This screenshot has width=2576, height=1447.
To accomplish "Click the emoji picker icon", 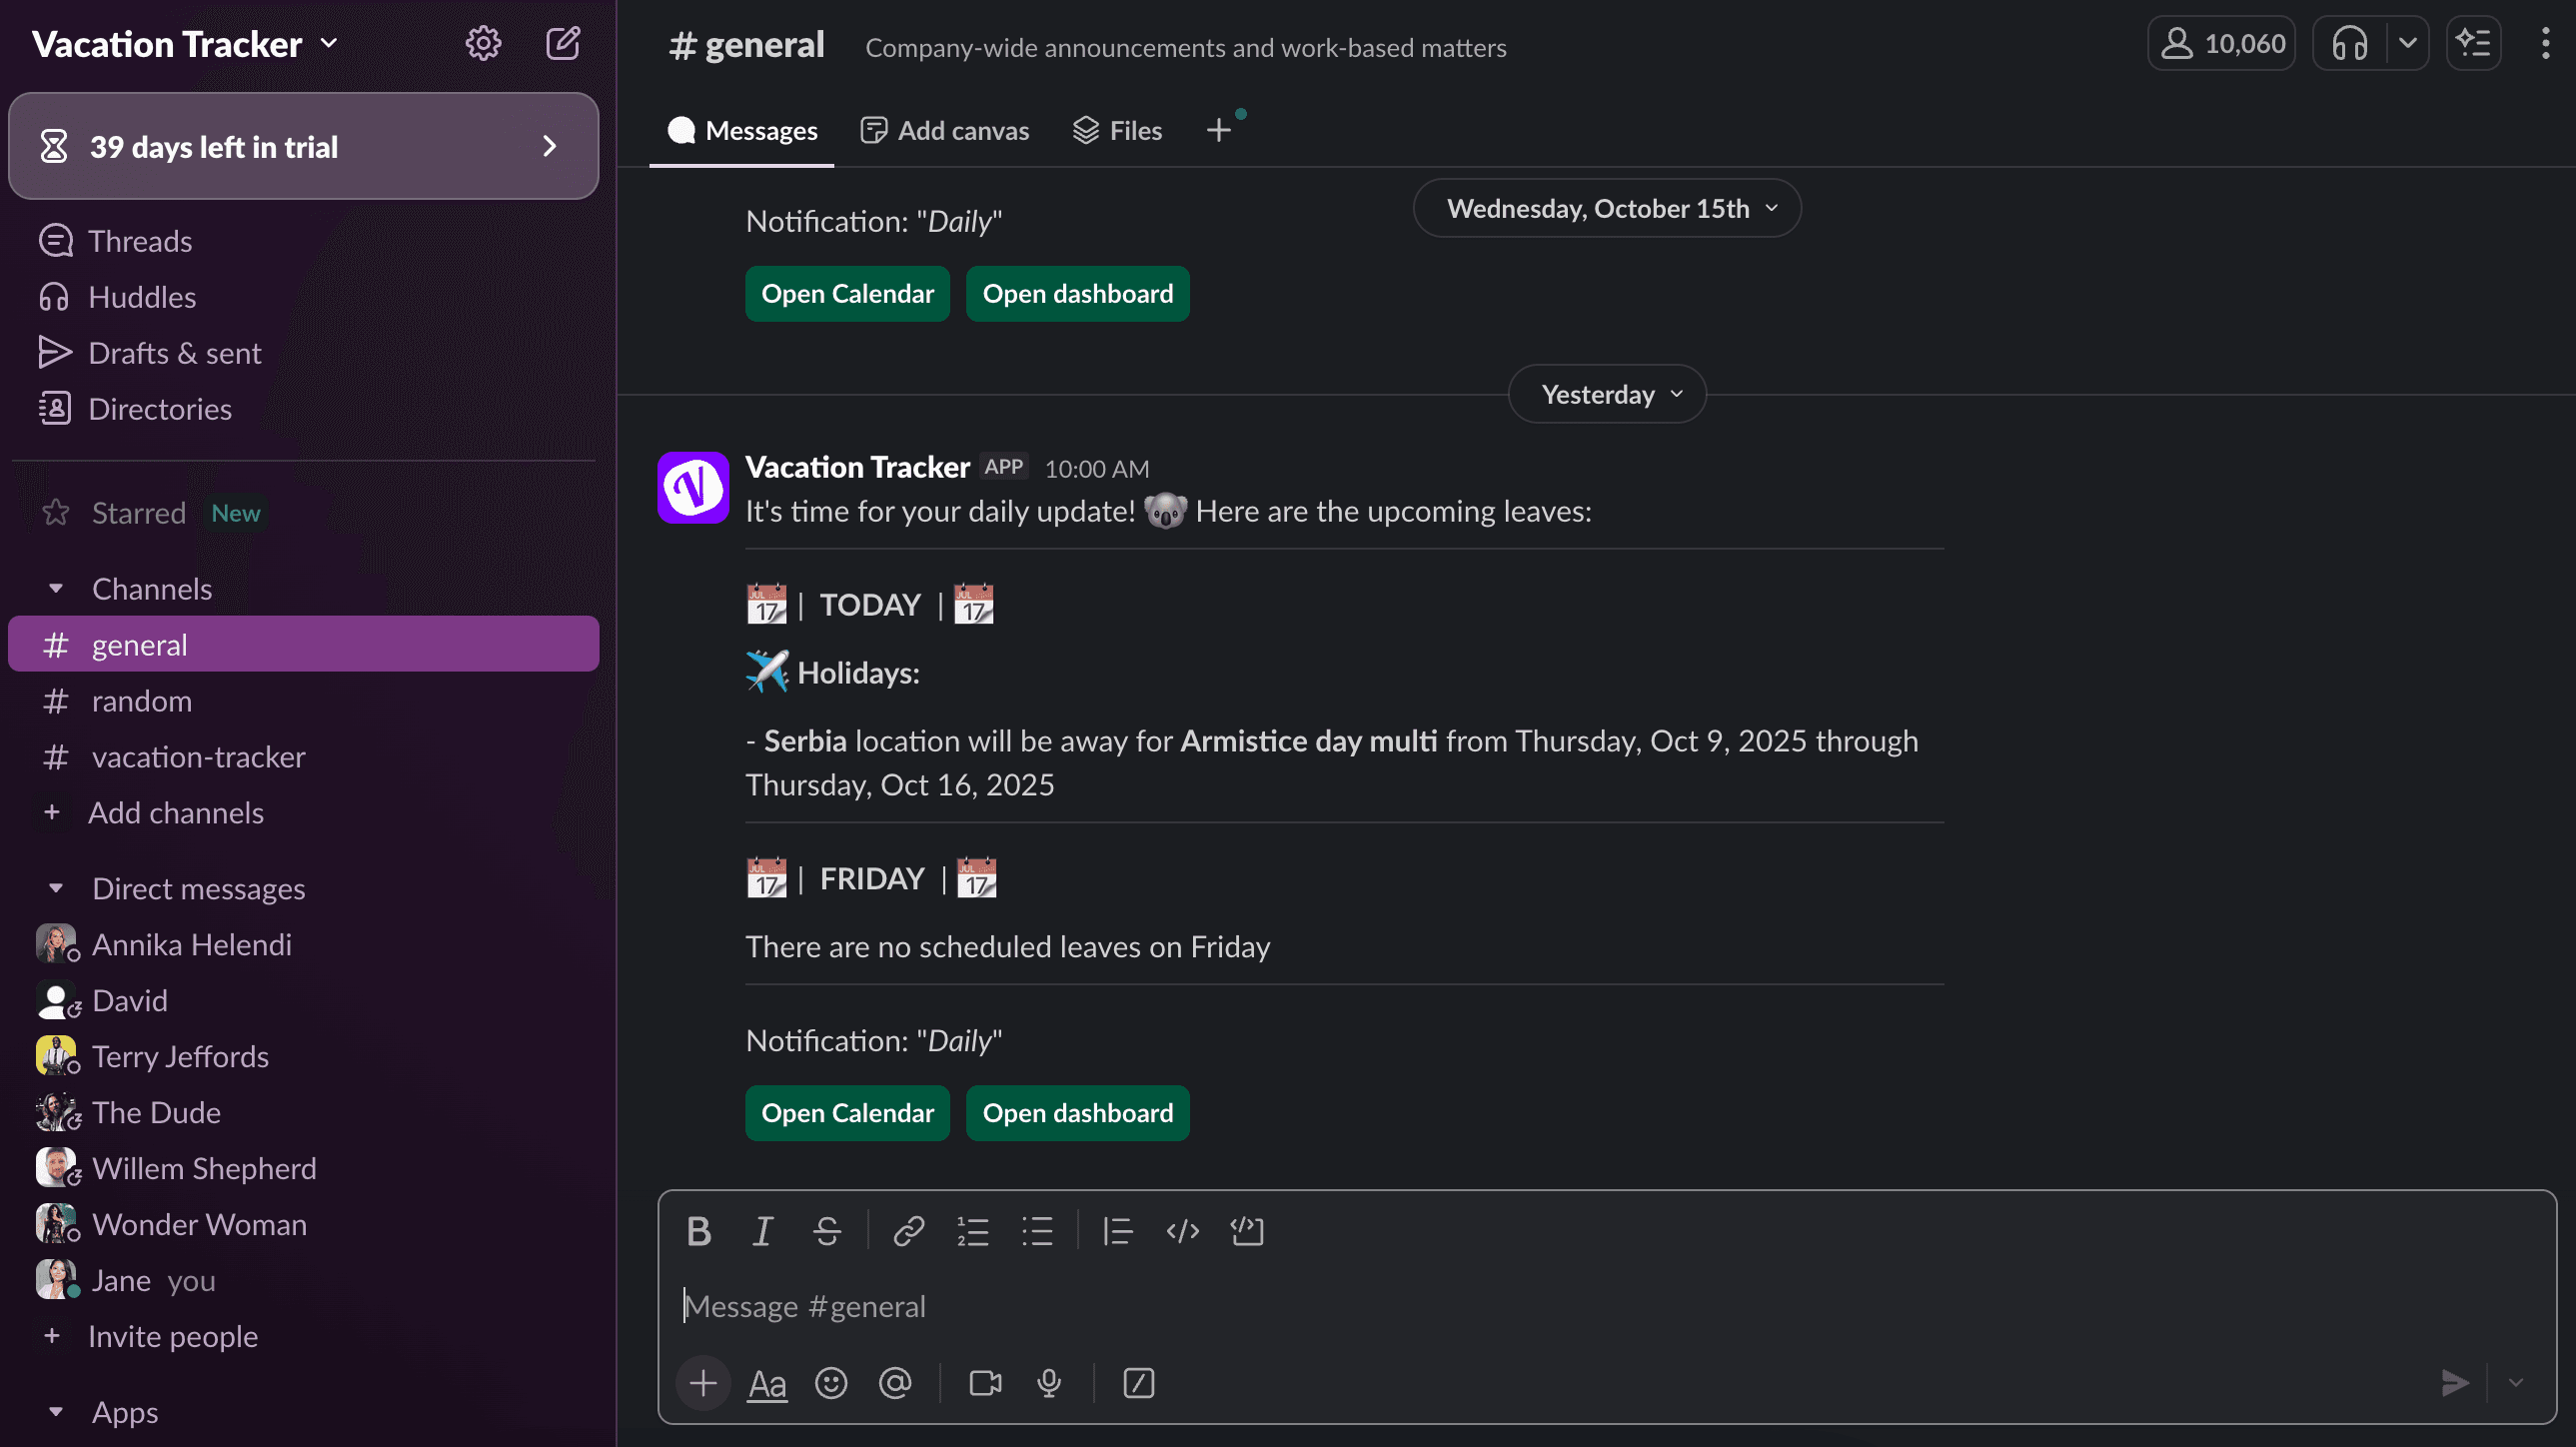I will pos(831,1383).
